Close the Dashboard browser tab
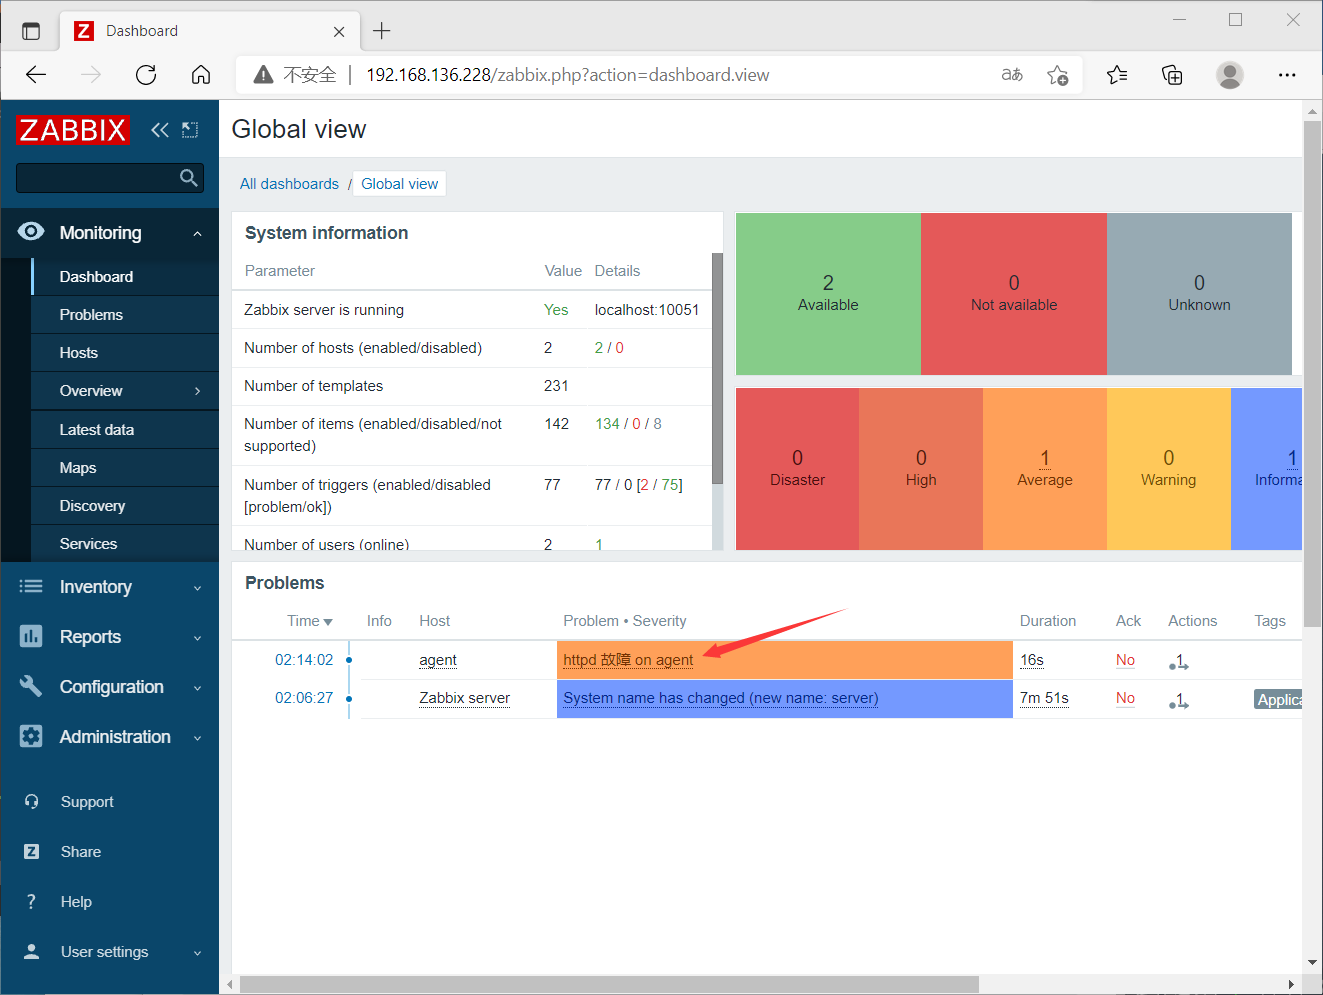 click(339, 32)
